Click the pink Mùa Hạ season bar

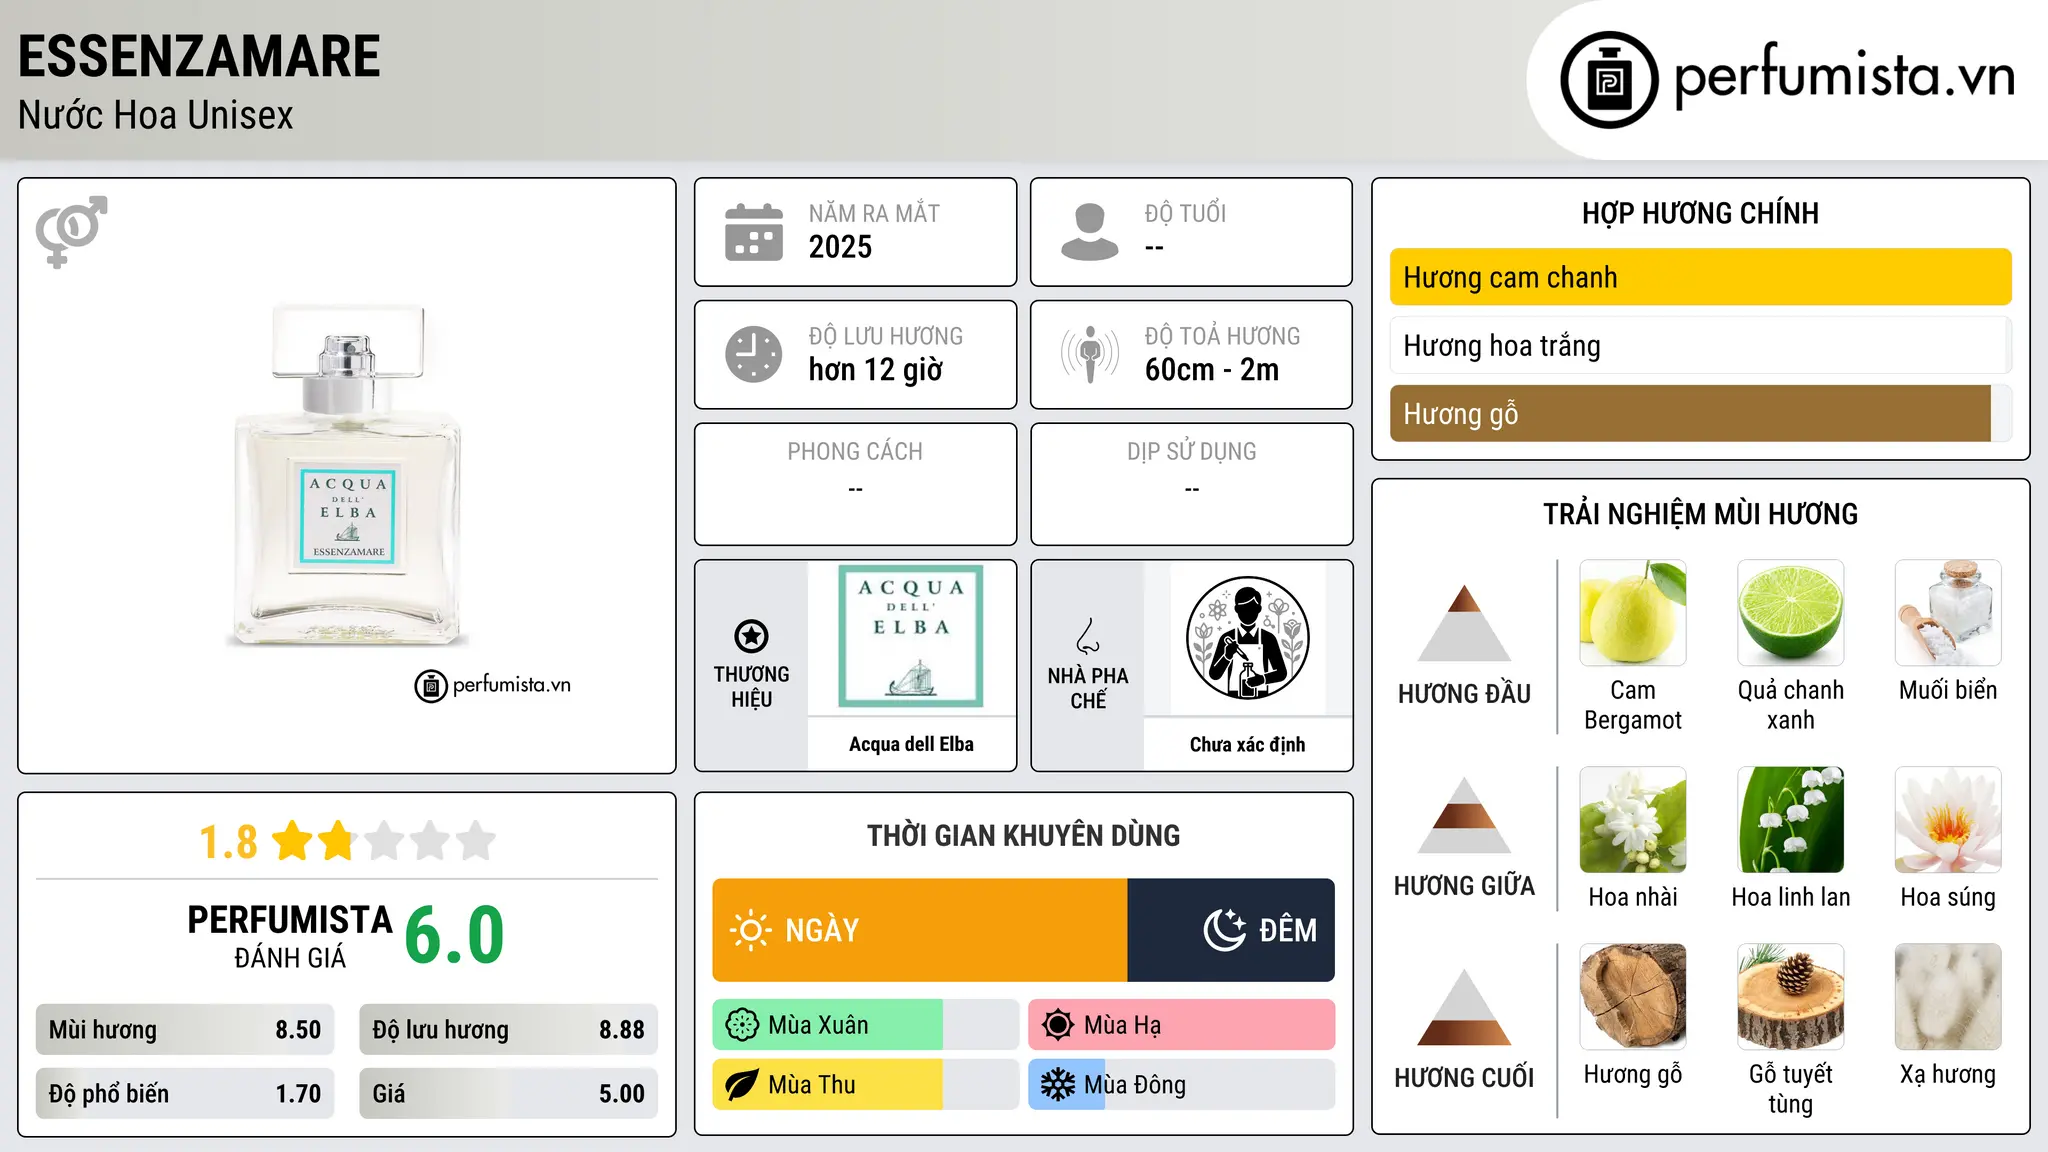(1181, 1025)
